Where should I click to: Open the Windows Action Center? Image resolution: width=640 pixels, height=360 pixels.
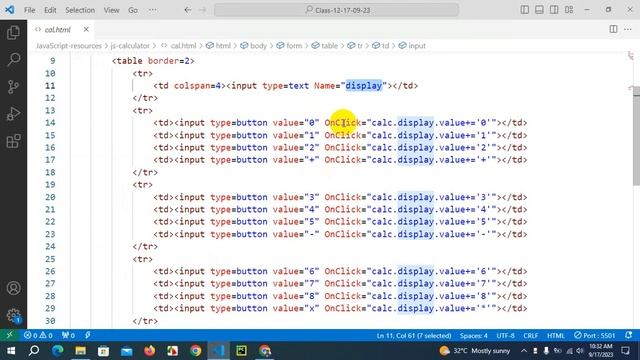click(625, 351)
